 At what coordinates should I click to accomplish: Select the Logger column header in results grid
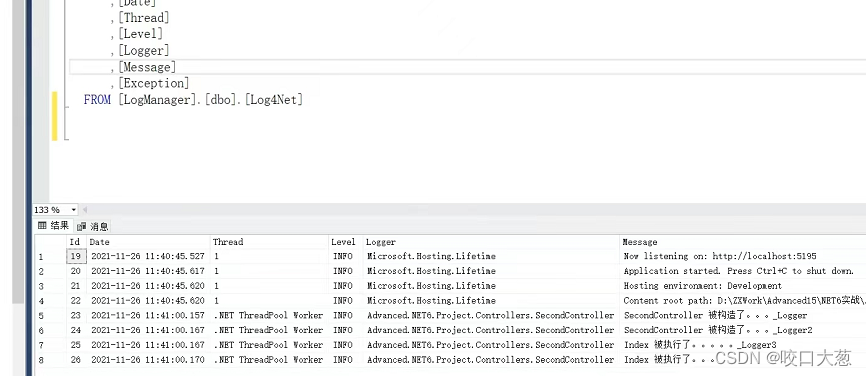pos(491,242)
